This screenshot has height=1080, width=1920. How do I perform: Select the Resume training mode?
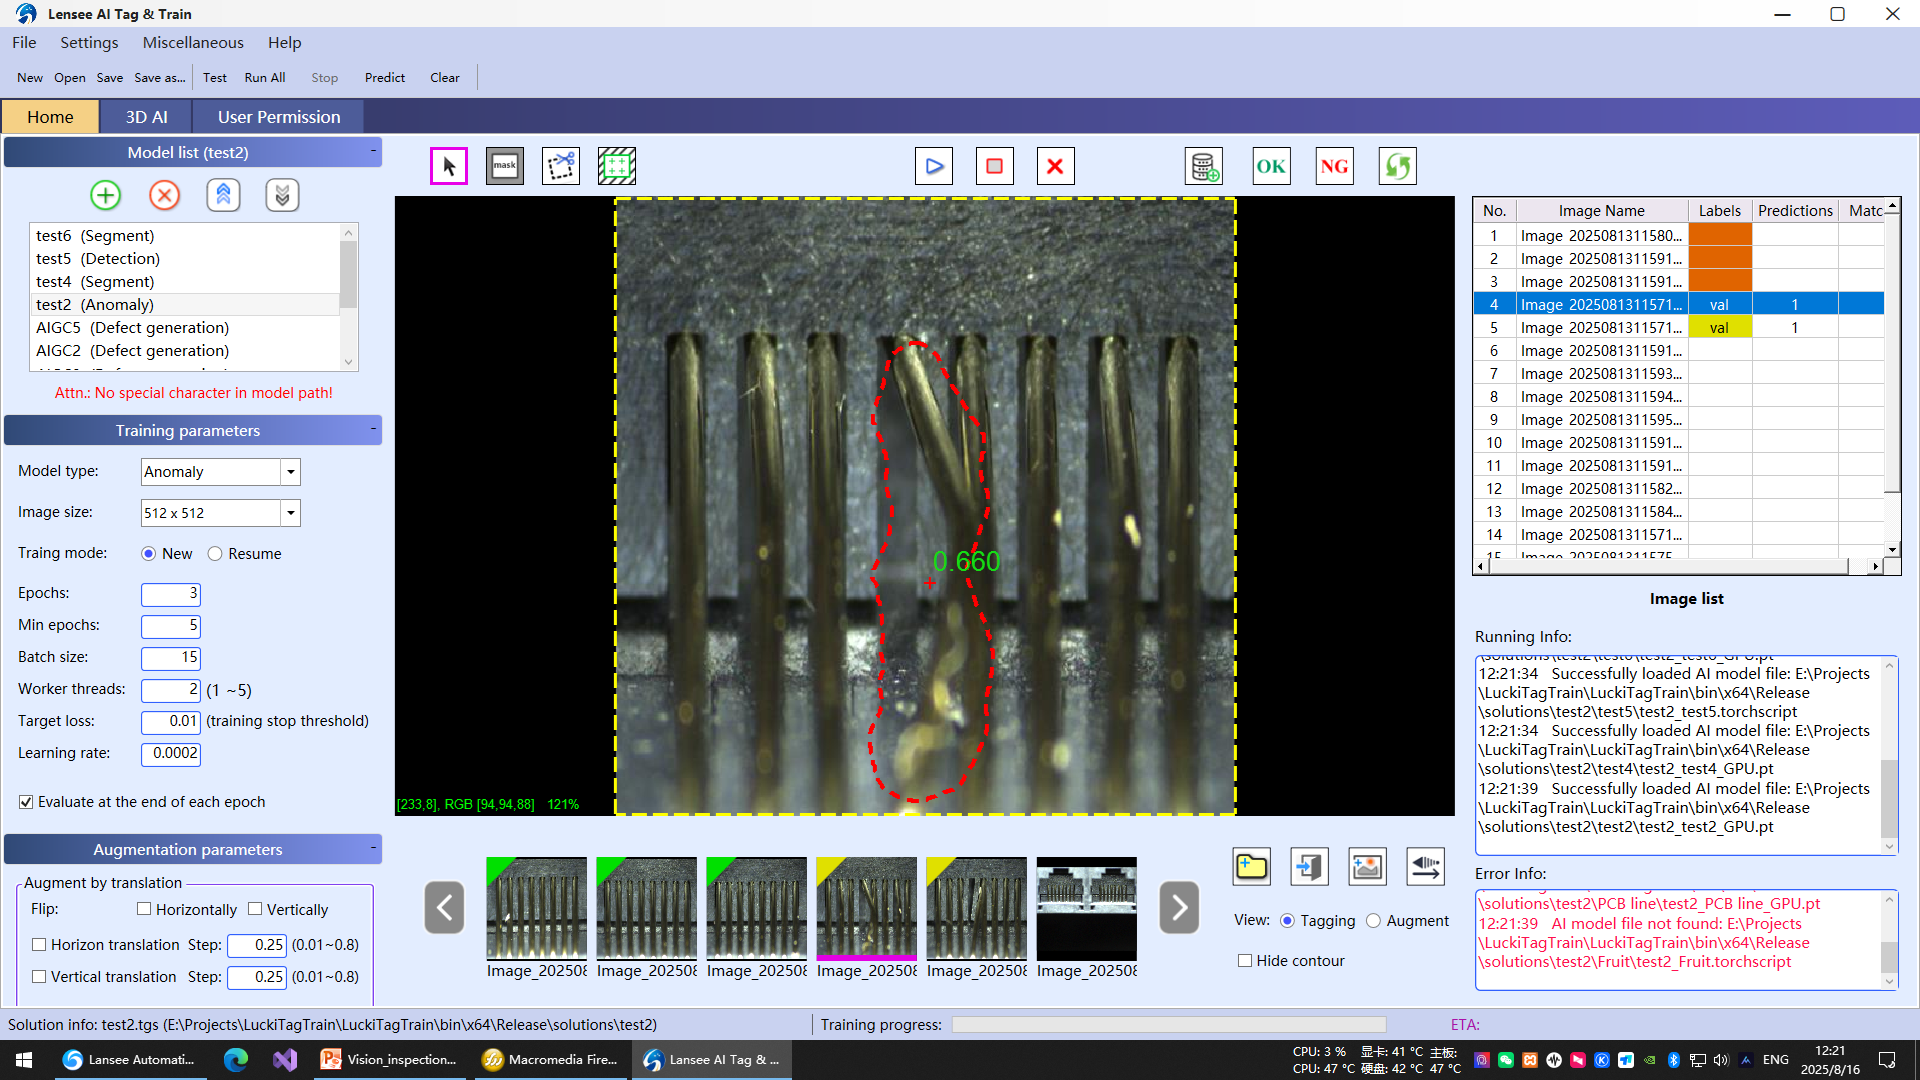pyautogui.click(x=215, y=554)
